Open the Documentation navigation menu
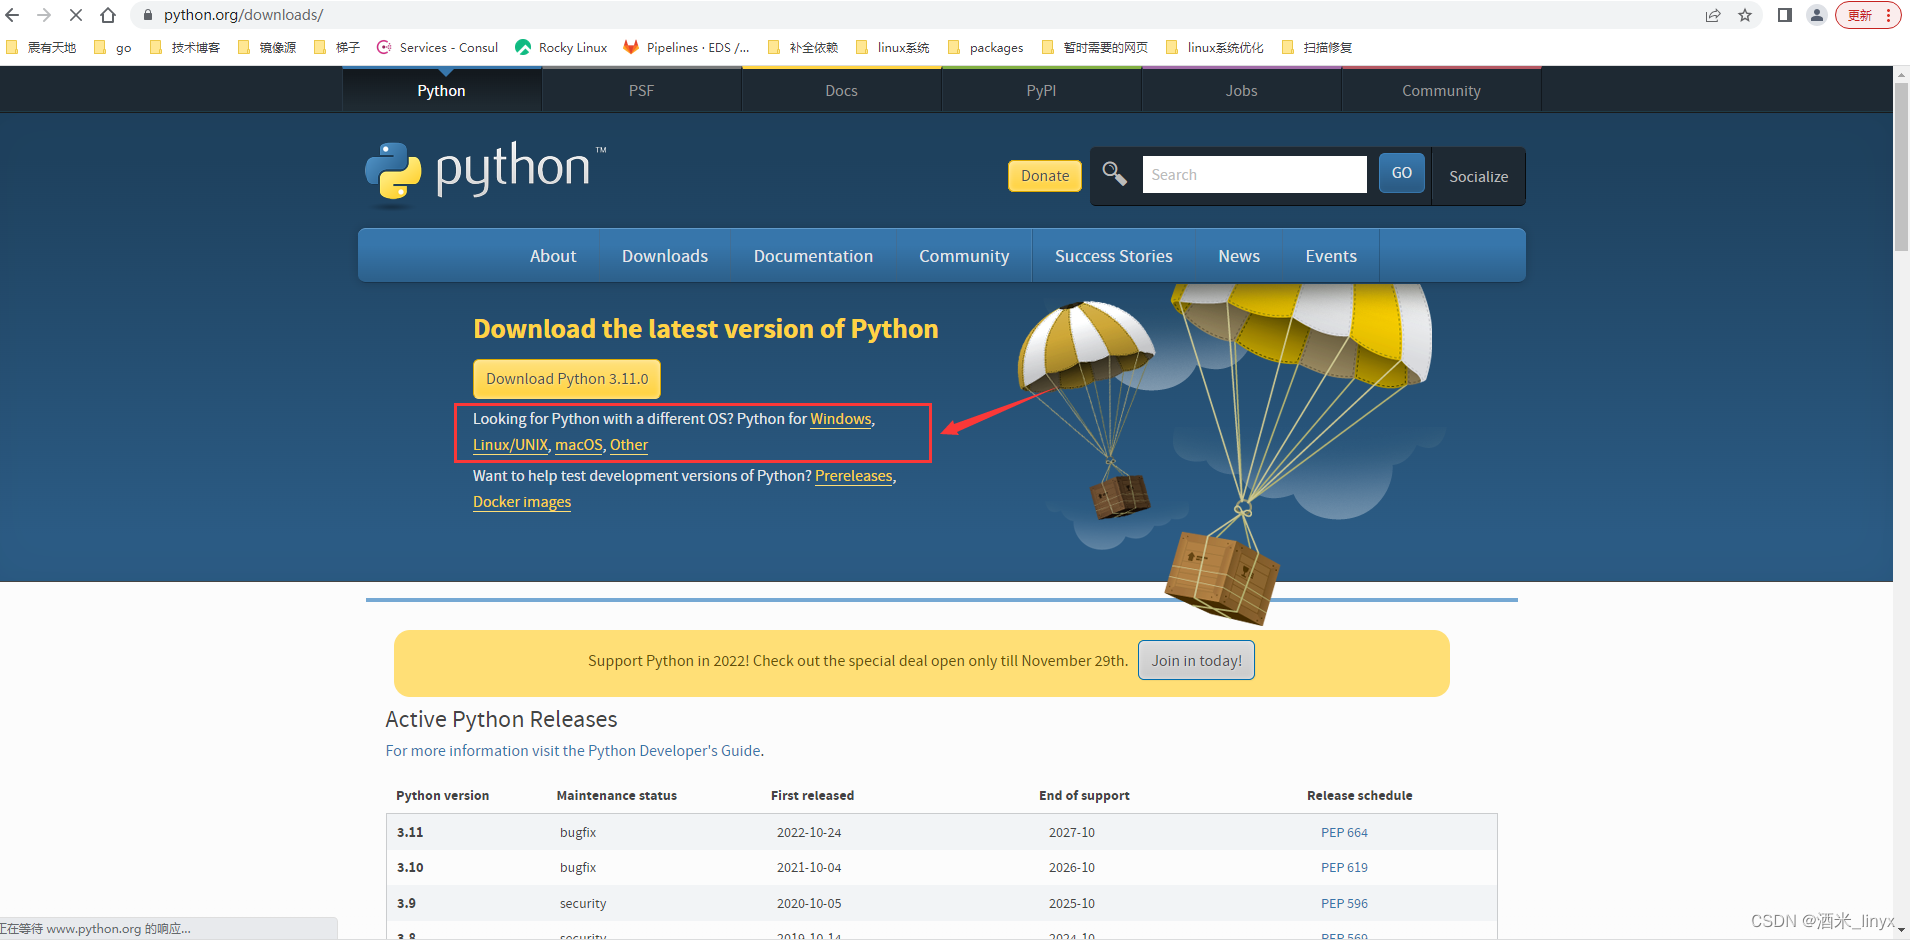Viewport: 1910px width, 940px height. [813, 256]
